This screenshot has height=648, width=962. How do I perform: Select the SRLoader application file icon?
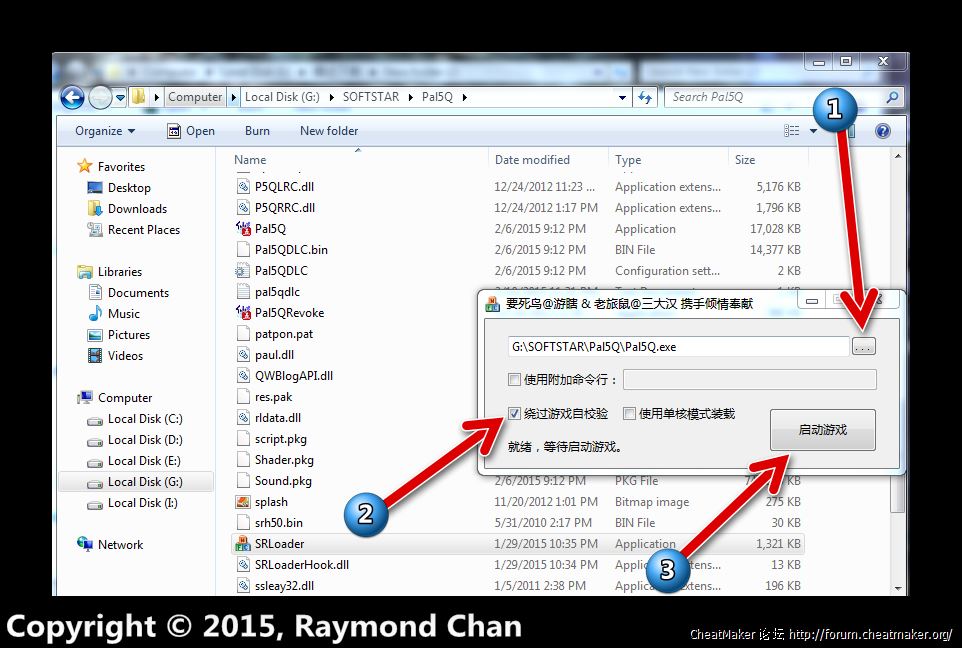pos(243,544)
